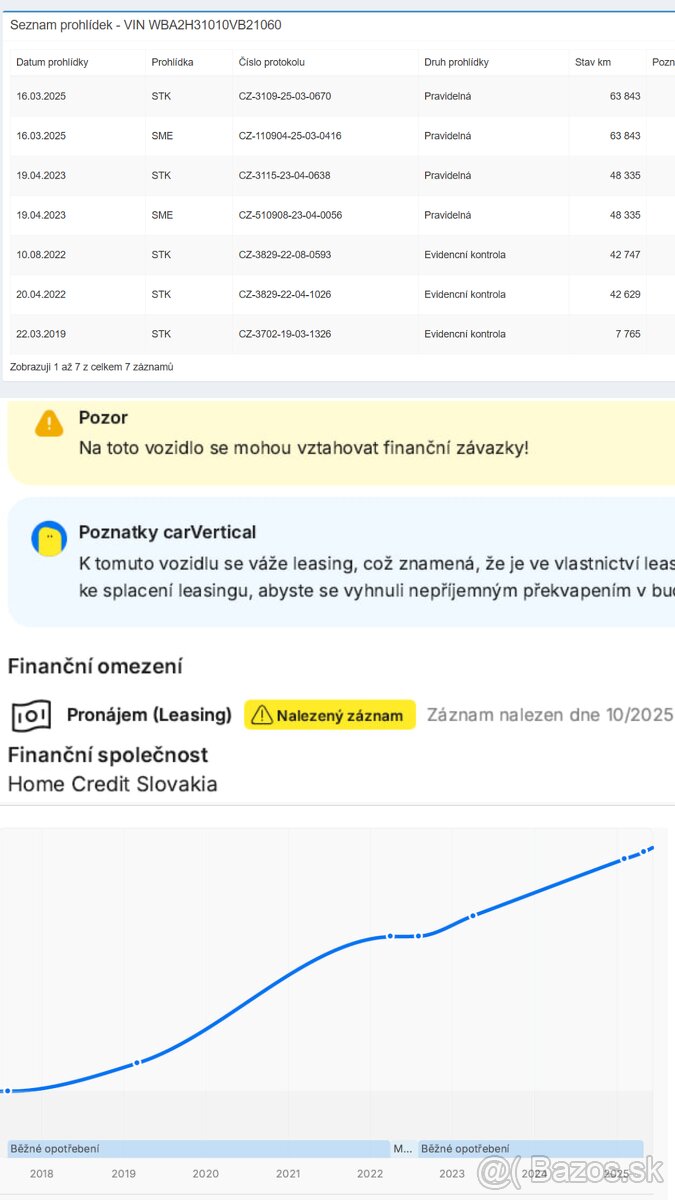Select the yellow Nalezený záznam badge
Viewport: 675px width, 1200px height.
(329, 714)
